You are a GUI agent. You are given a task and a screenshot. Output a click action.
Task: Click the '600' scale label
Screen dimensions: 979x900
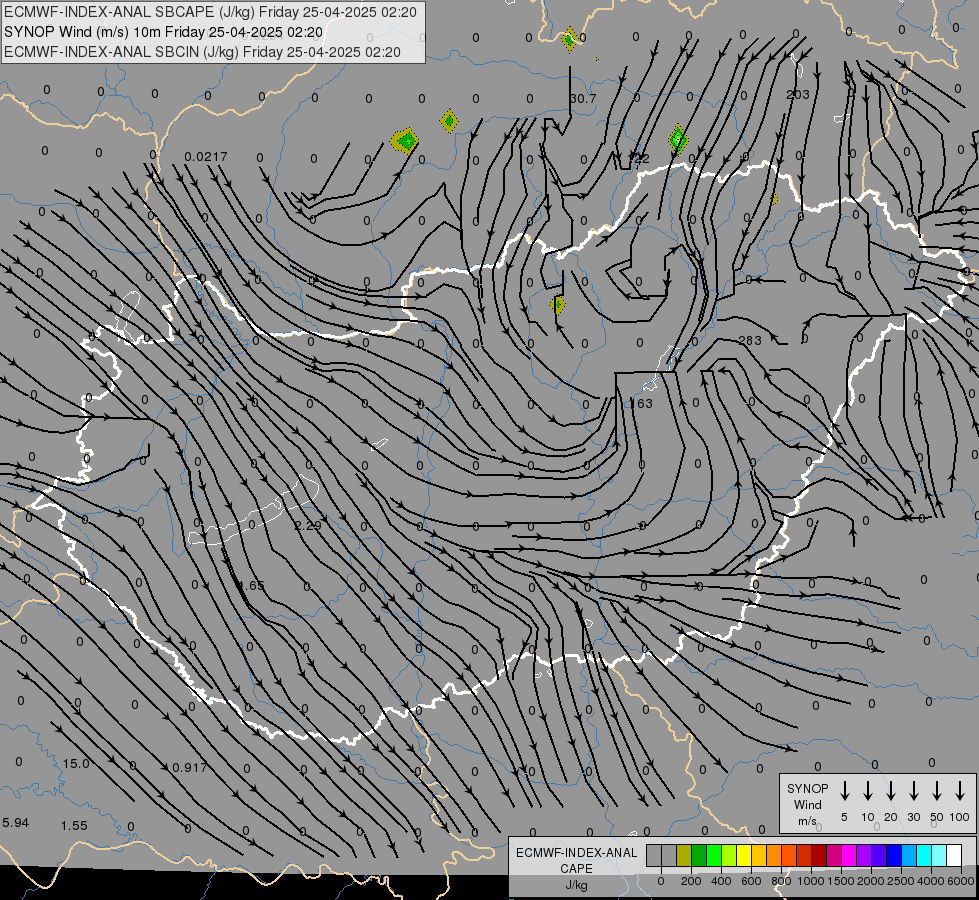pos(751,881)
